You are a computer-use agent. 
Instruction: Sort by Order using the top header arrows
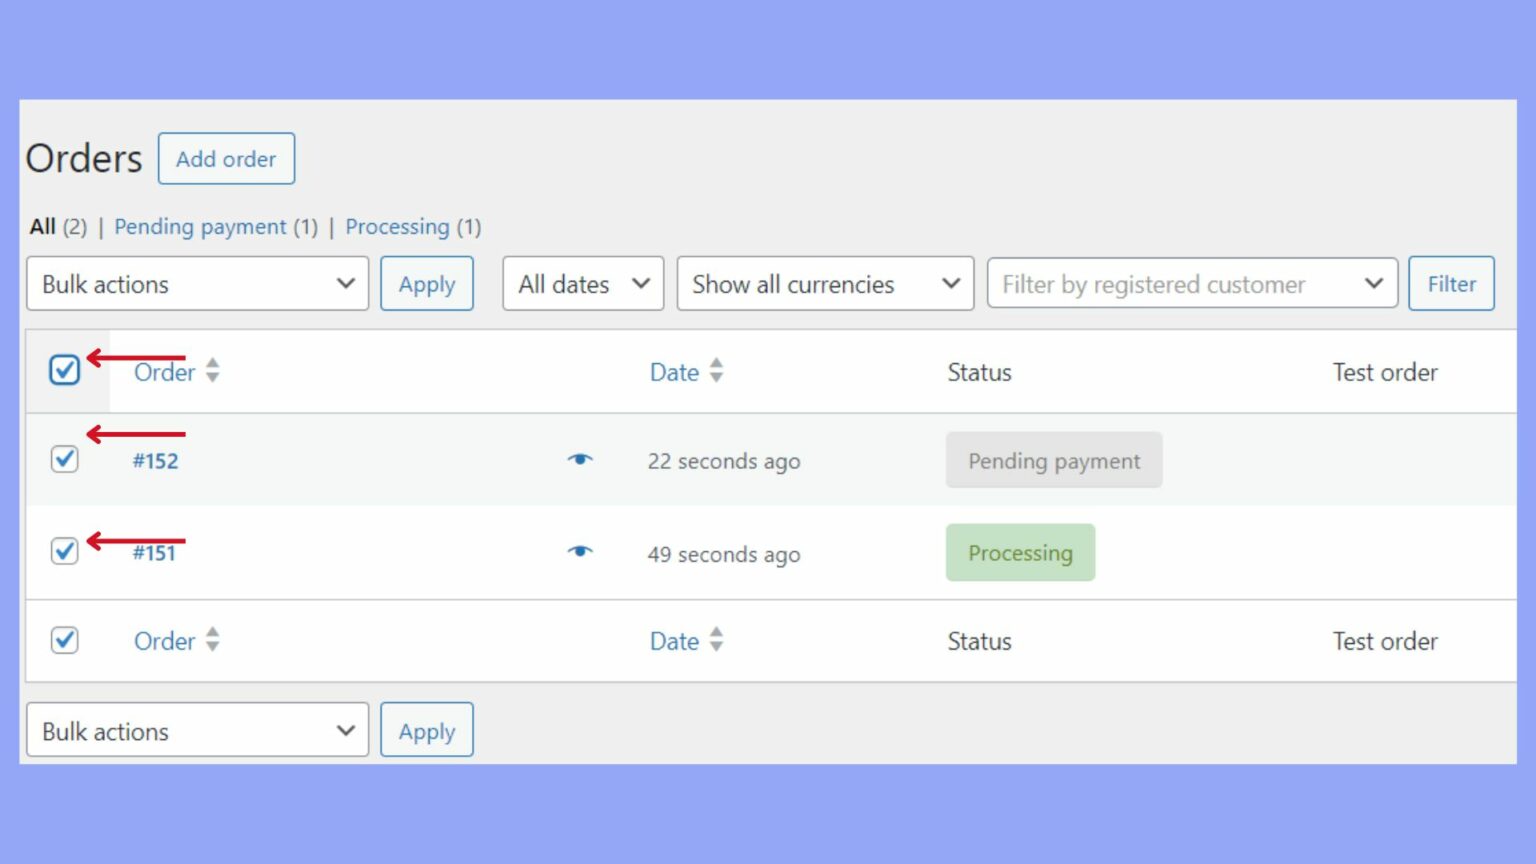pyautogui.click(x=212, y=371)
